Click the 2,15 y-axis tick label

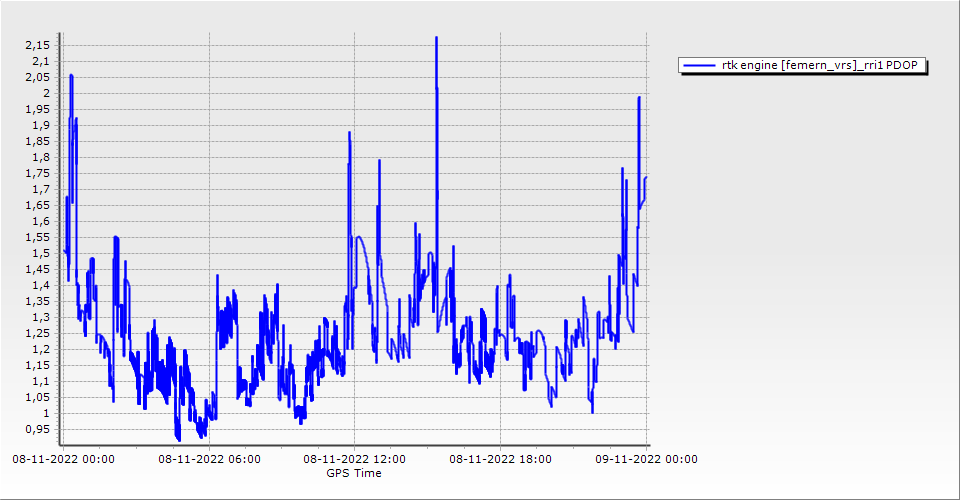point(37,45)
